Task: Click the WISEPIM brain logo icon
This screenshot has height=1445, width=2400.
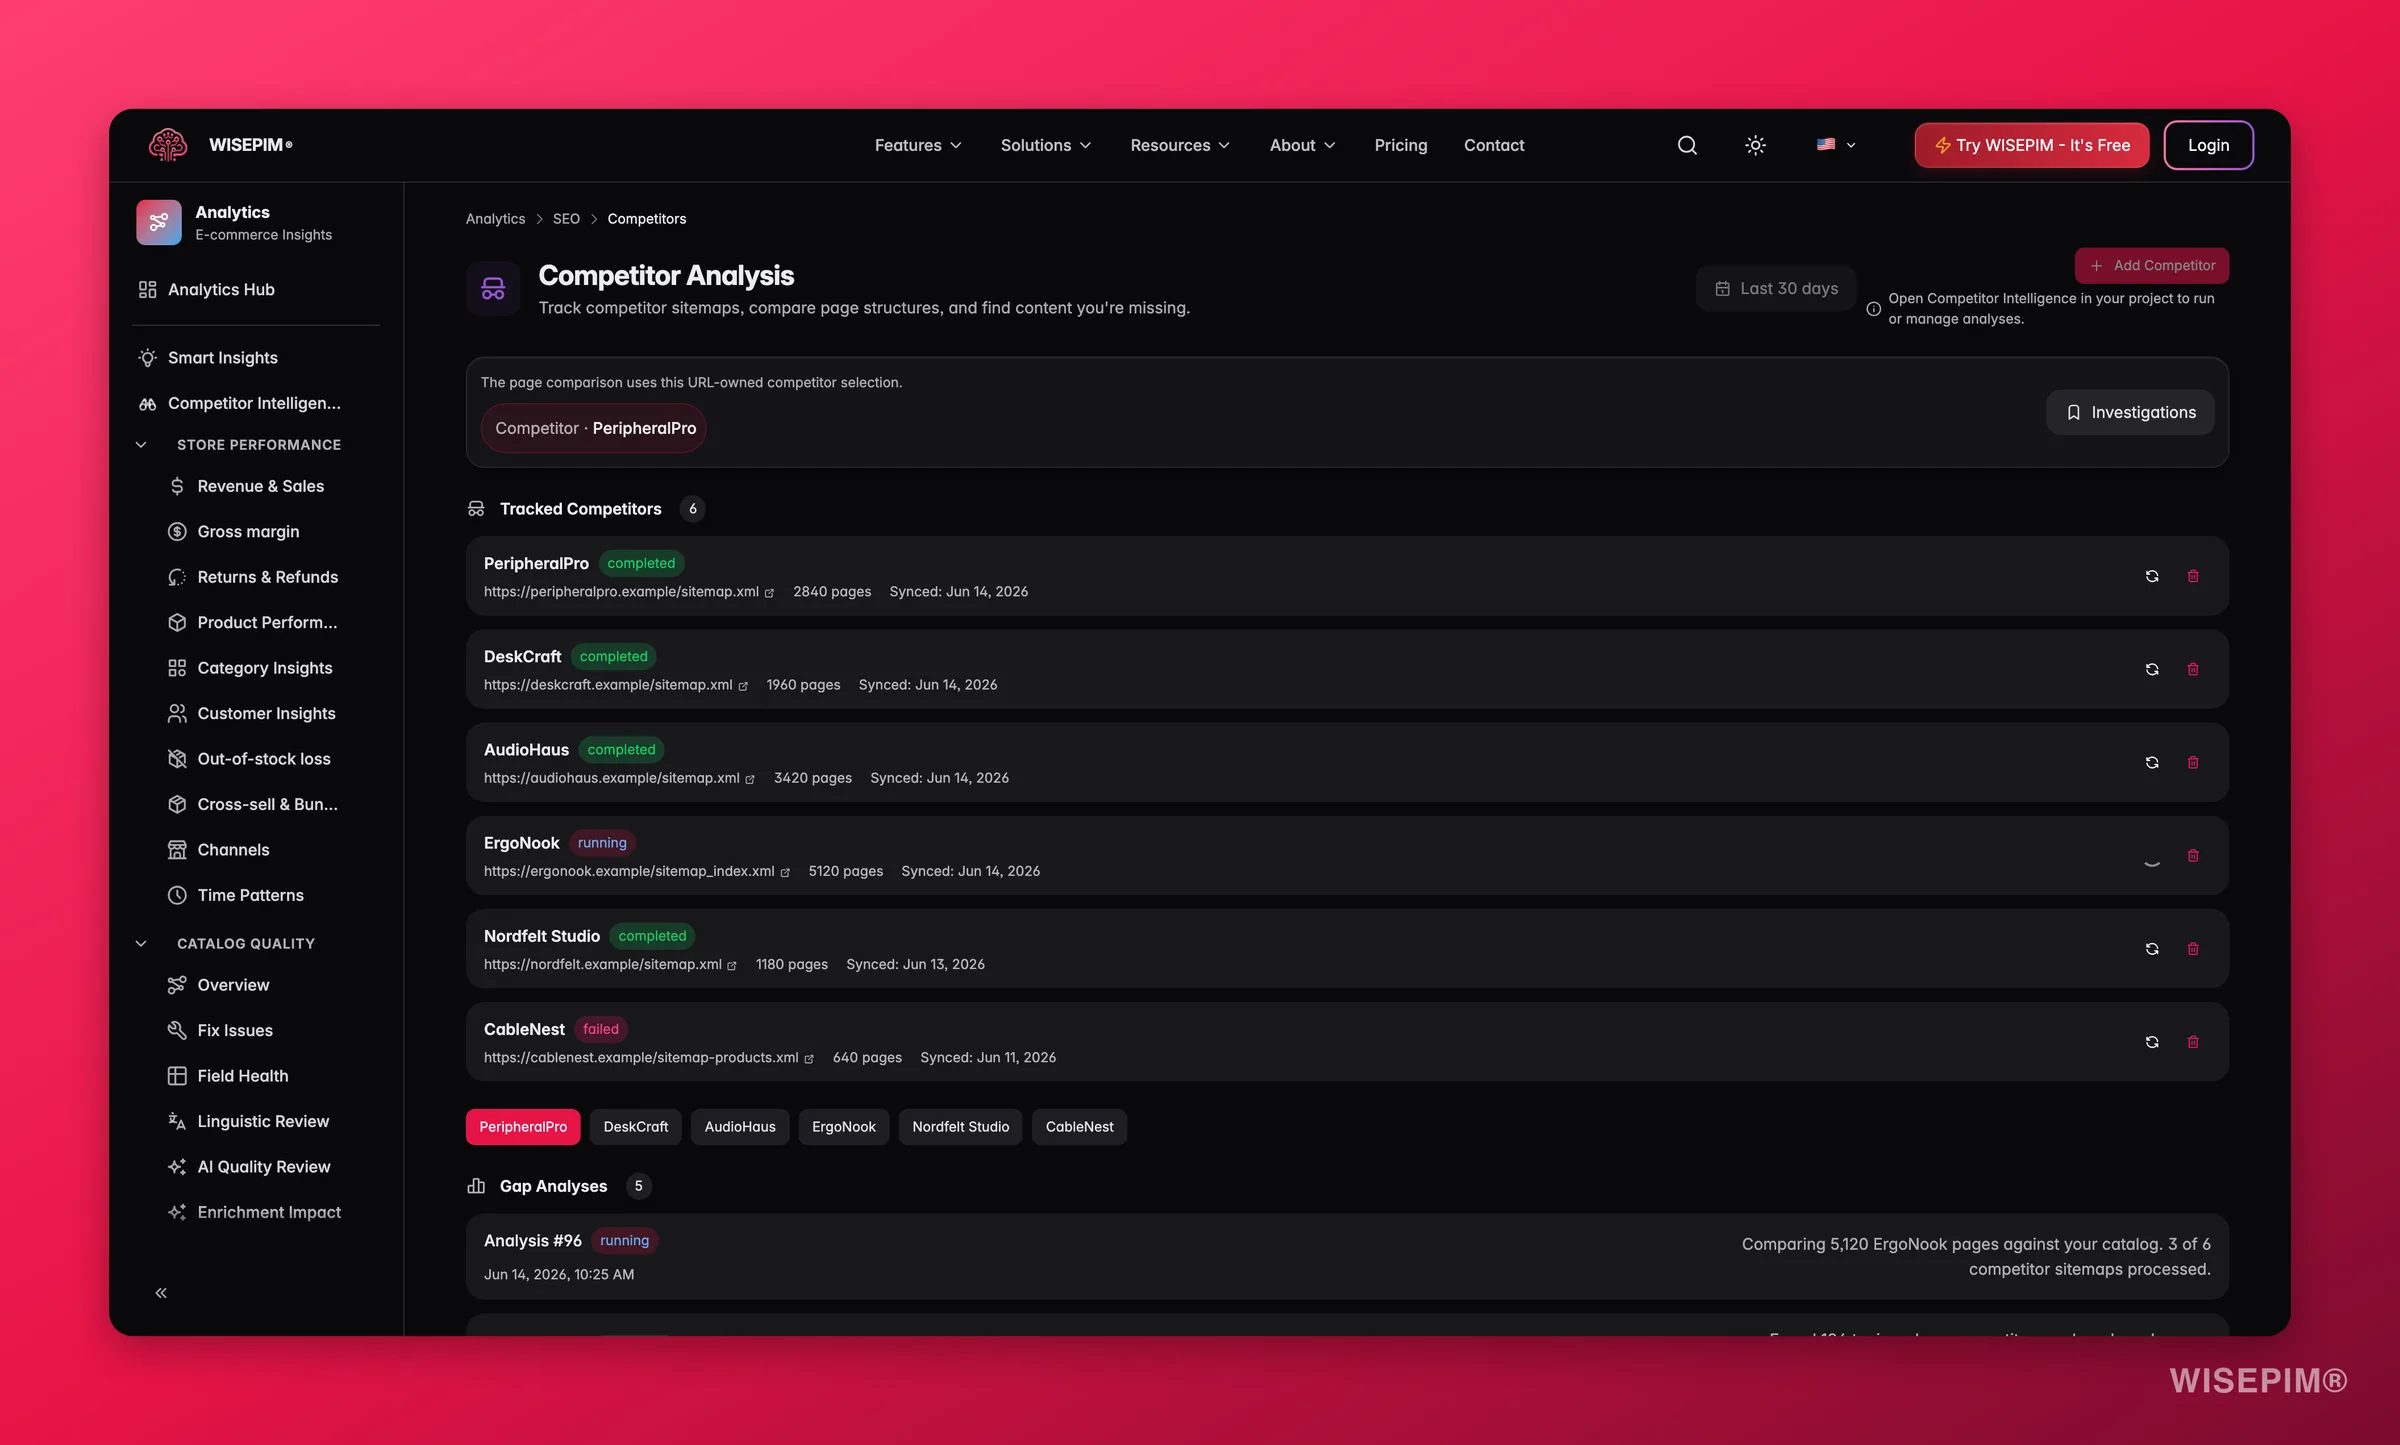Action: (x=168, y=145)
